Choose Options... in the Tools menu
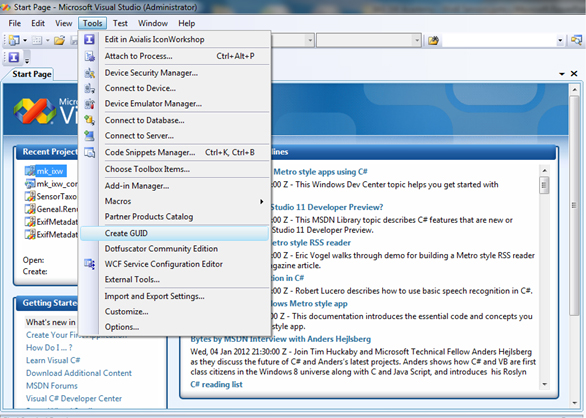The height and width of the screenshot is (418, 586). pyautogui.click(x=175, y=327)
